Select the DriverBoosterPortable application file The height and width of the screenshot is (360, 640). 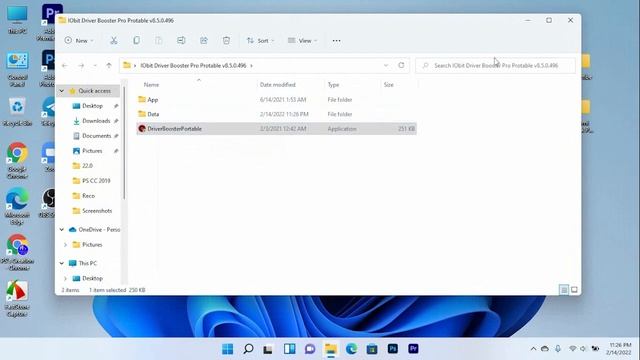[x=276, y=129]
